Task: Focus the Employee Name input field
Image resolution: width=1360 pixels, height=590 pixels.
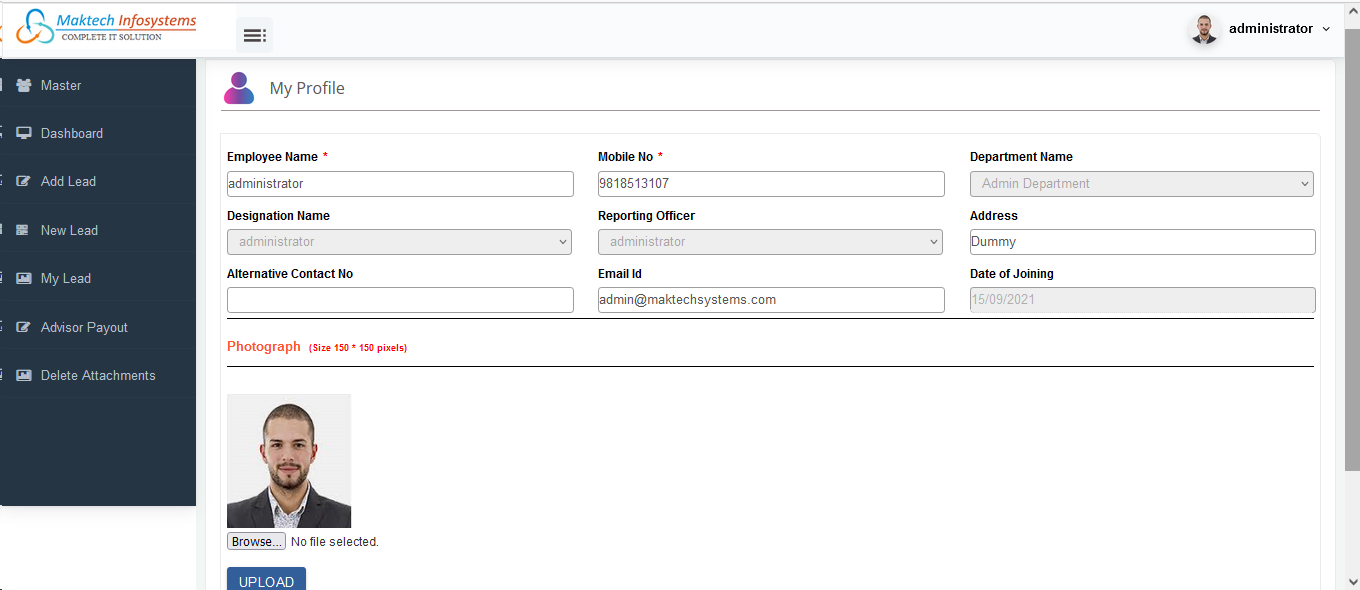Action: click(x=400, y=184)
